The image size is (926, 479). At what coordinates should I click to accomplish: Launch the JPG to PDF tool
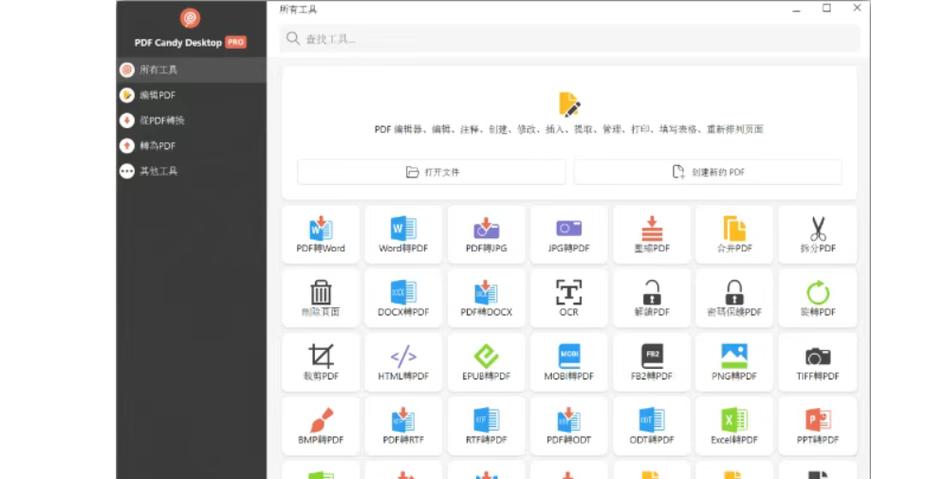[x=569, y=235]
